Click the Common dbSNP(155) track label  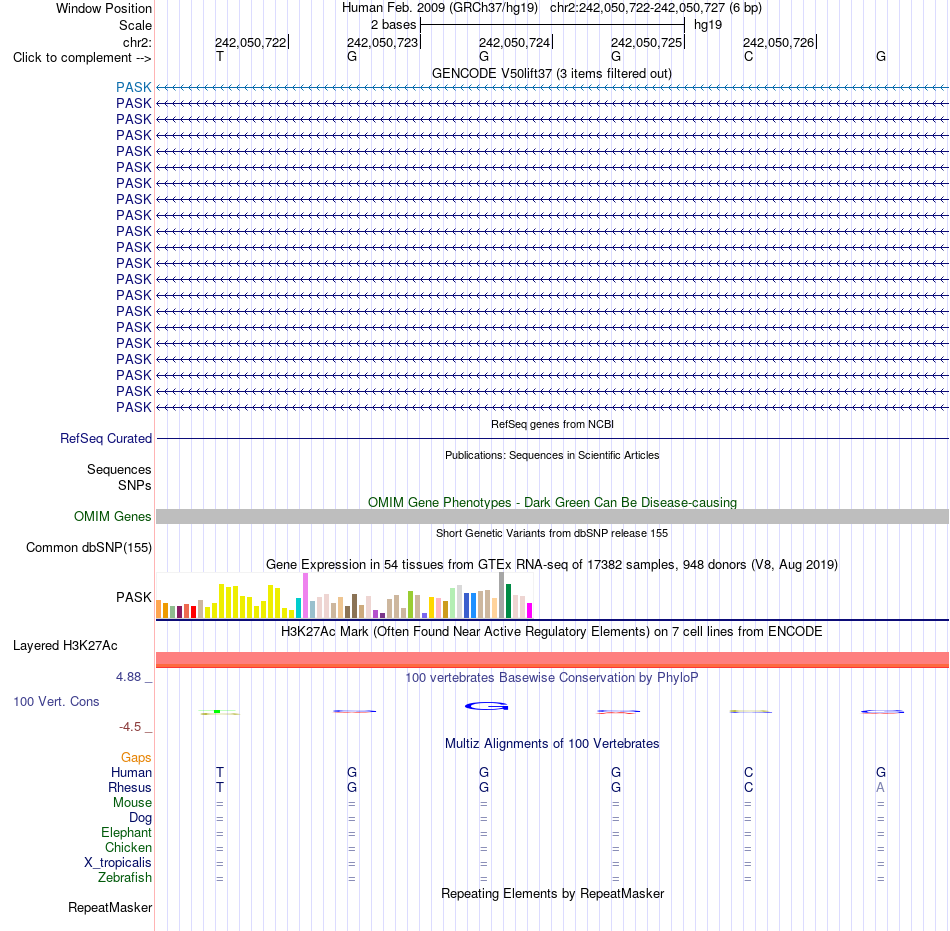pyautogui.click(x=89, y=548)
